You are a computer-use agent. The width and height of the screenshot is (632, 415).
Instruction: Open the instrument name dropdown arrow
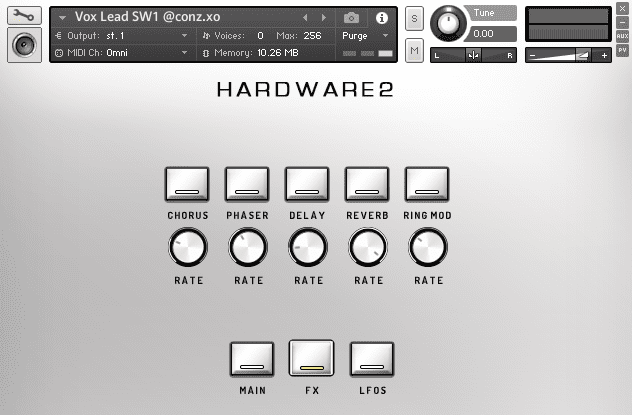click(x=62, y=18)
